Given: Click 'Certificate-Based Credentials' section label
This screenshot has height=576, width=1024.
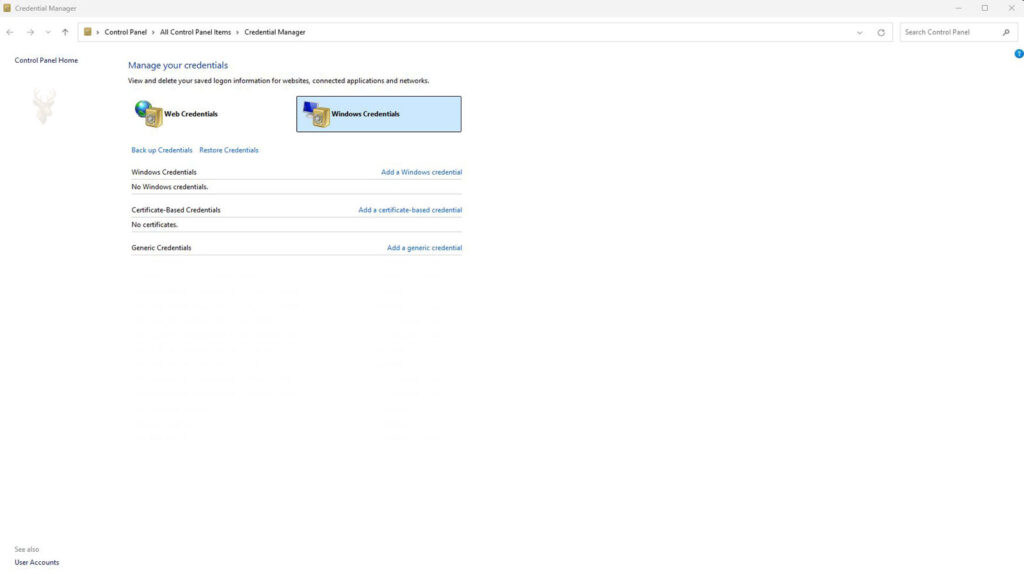Looking at the screenshot, I should (x=176, y=210).
